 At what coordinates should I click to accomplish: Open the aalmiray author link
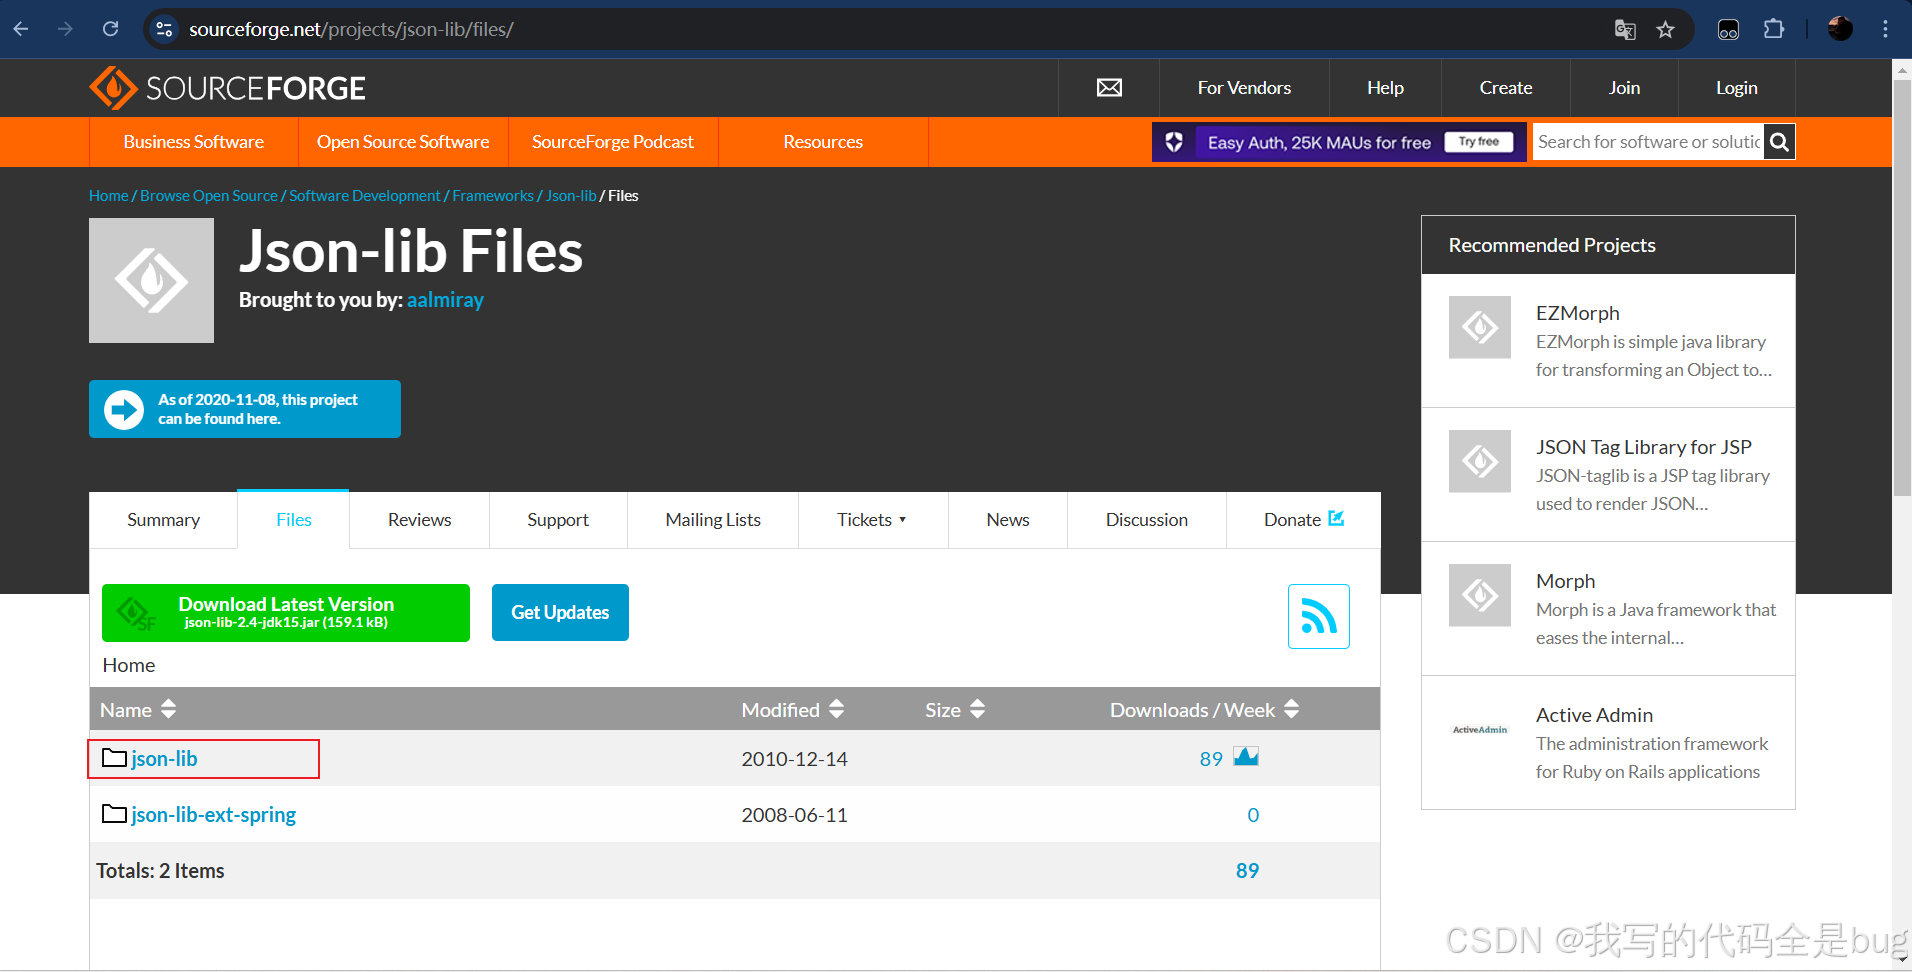(x=445, y=300)
